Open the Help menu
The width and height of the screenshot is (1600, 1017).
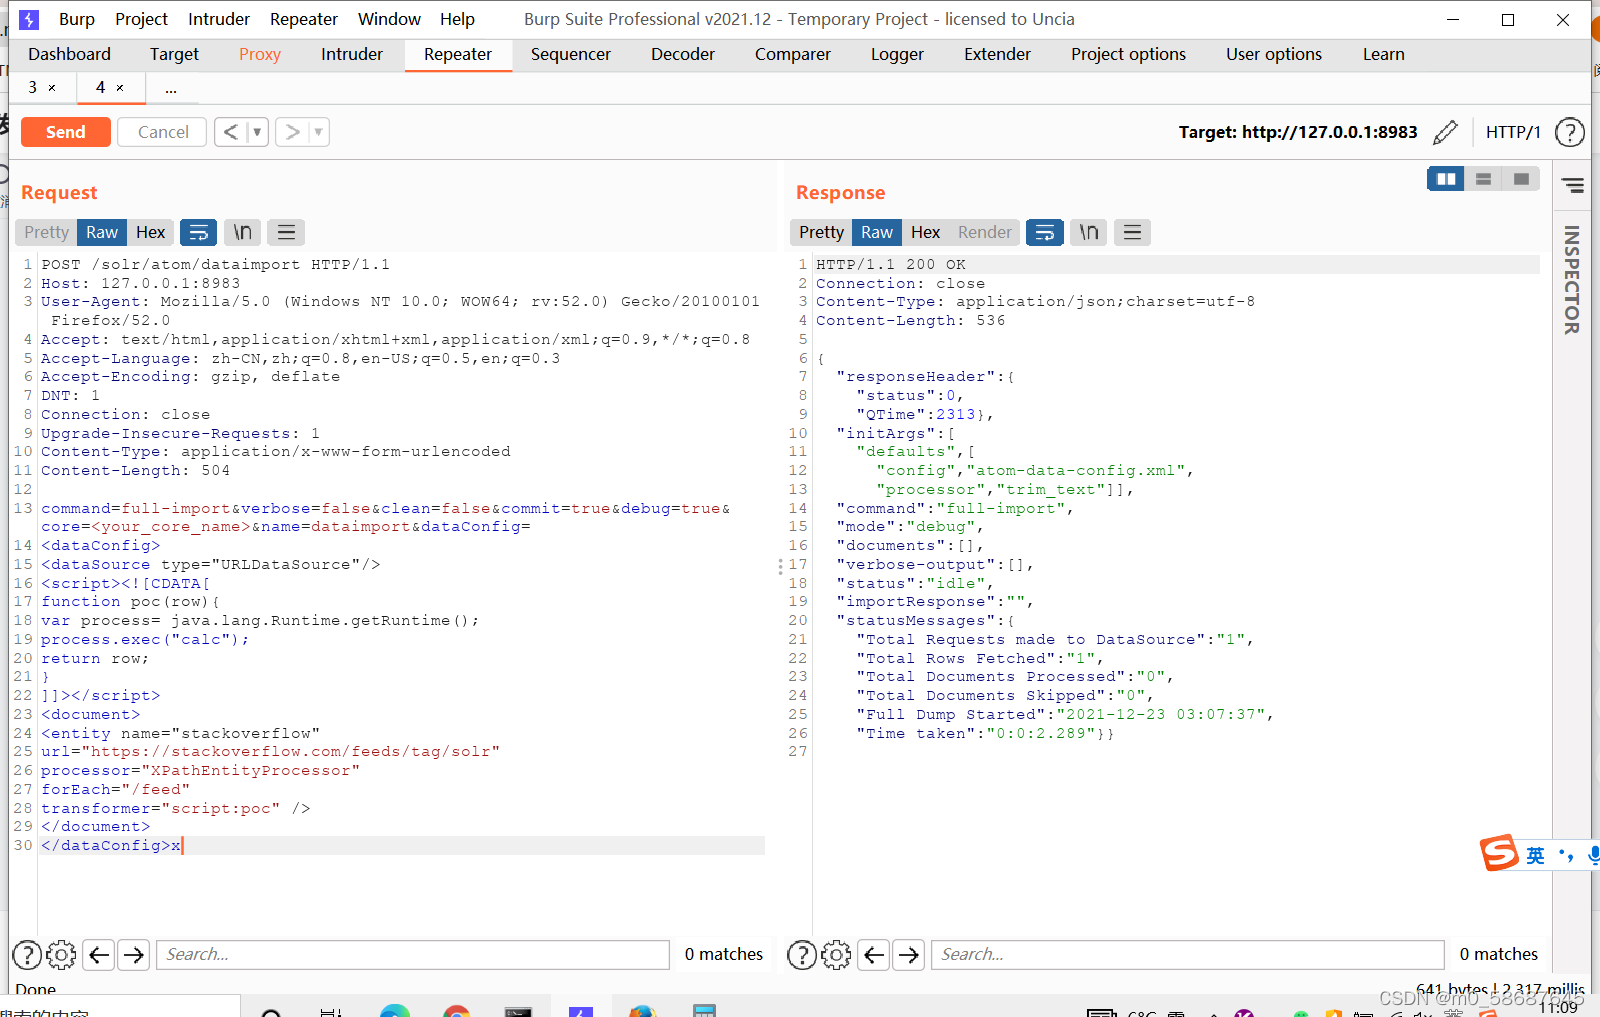click(457, 19)
